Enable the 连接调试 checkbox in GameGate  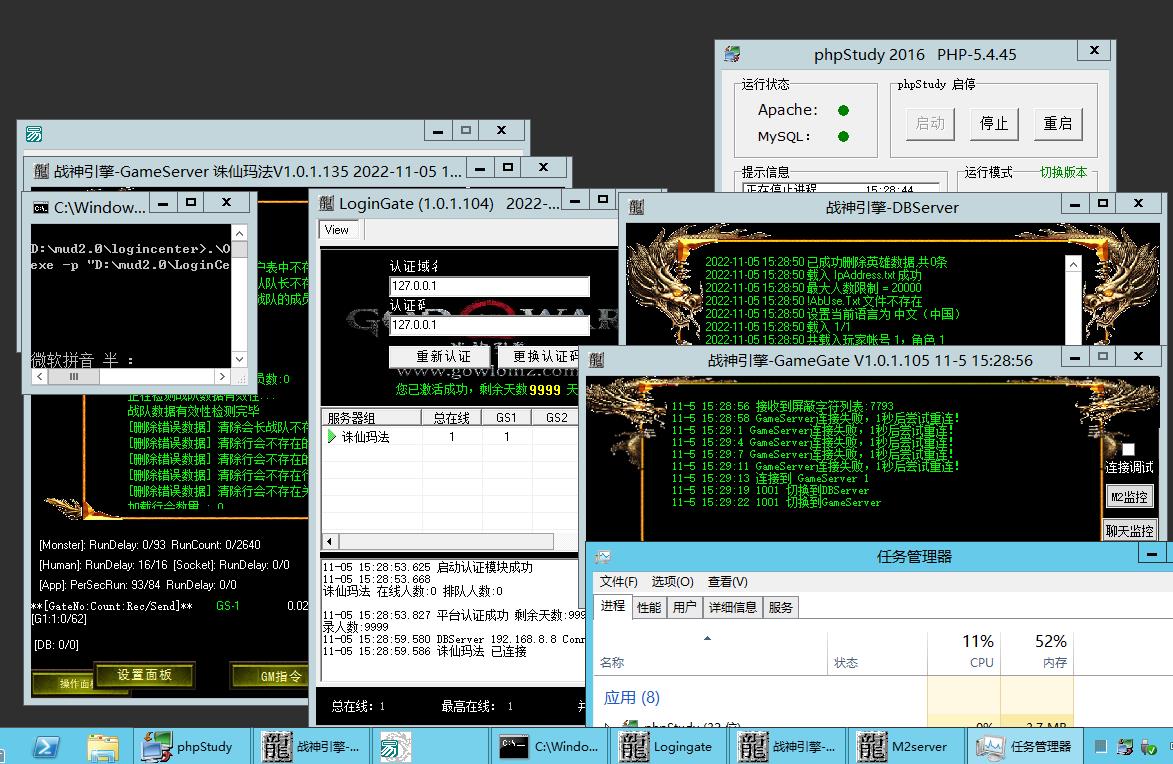coord(1128,449)
